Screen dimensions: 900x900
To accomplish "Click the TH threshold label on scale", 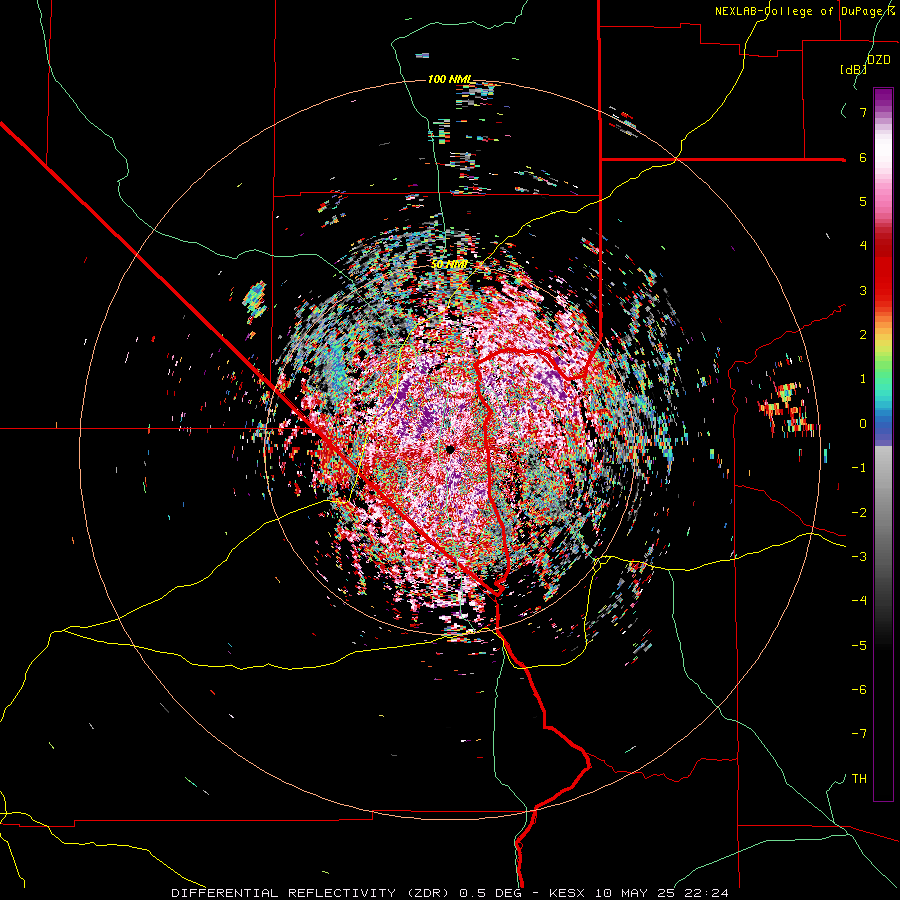I will [x=859, y=779].
